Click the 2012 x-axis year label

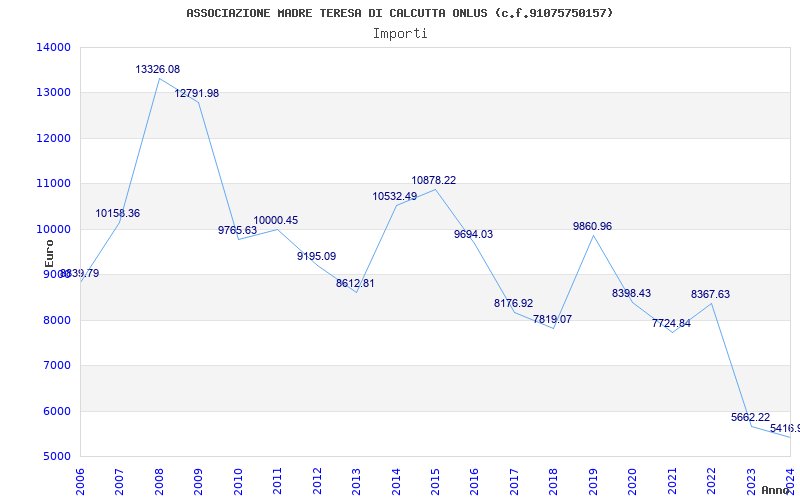point(317,482)
